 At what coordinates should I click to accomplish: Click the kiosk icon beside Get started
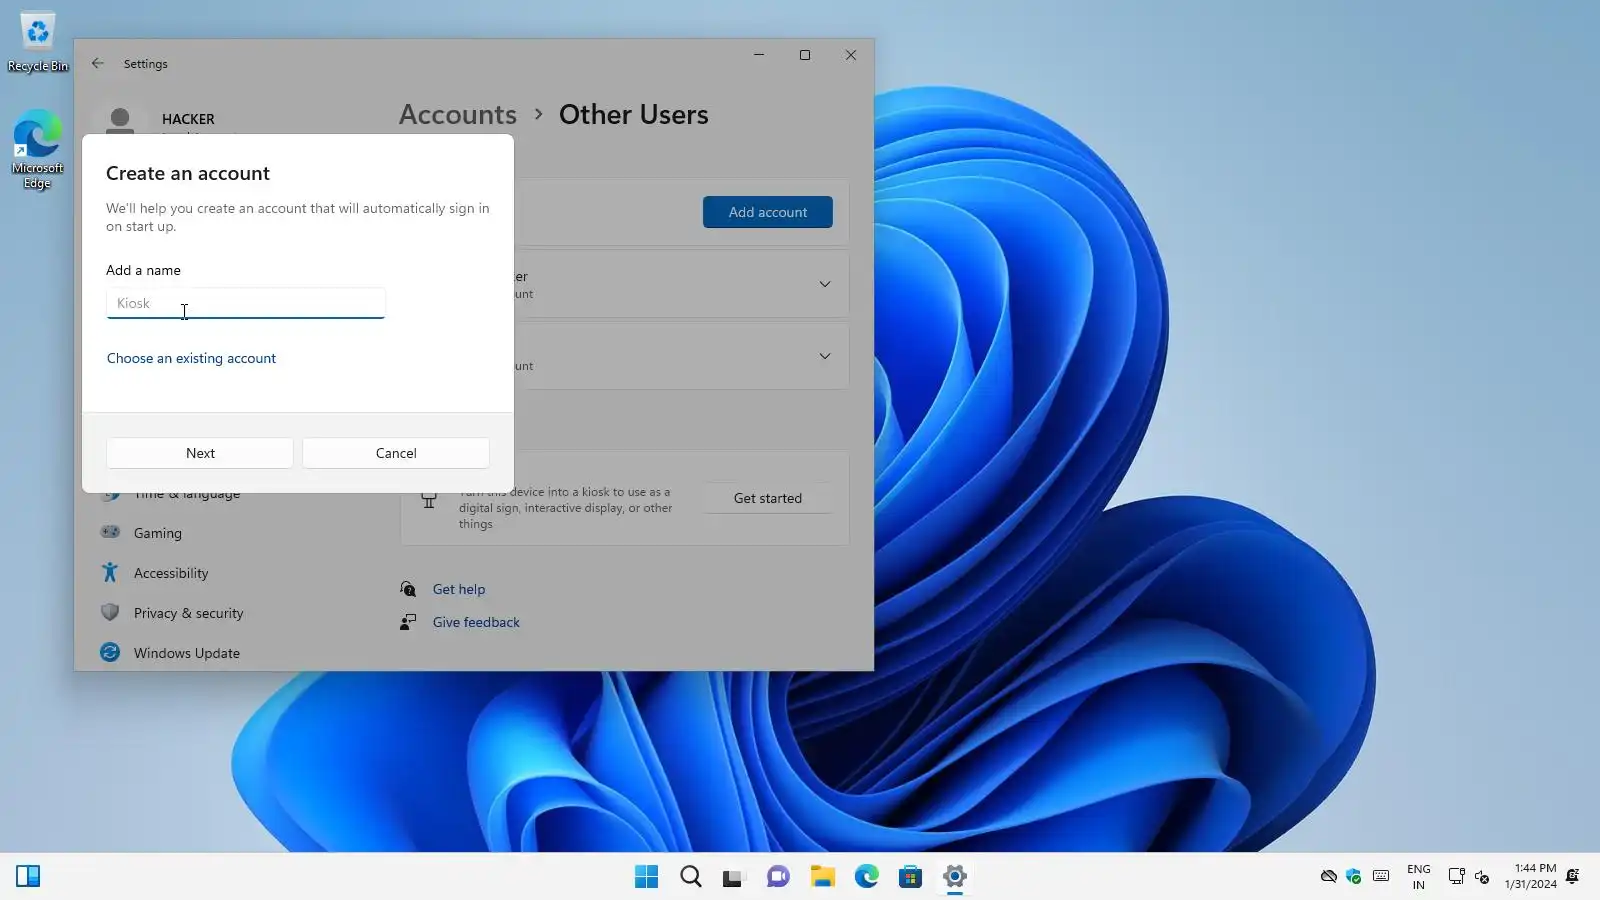pos(429,499)
